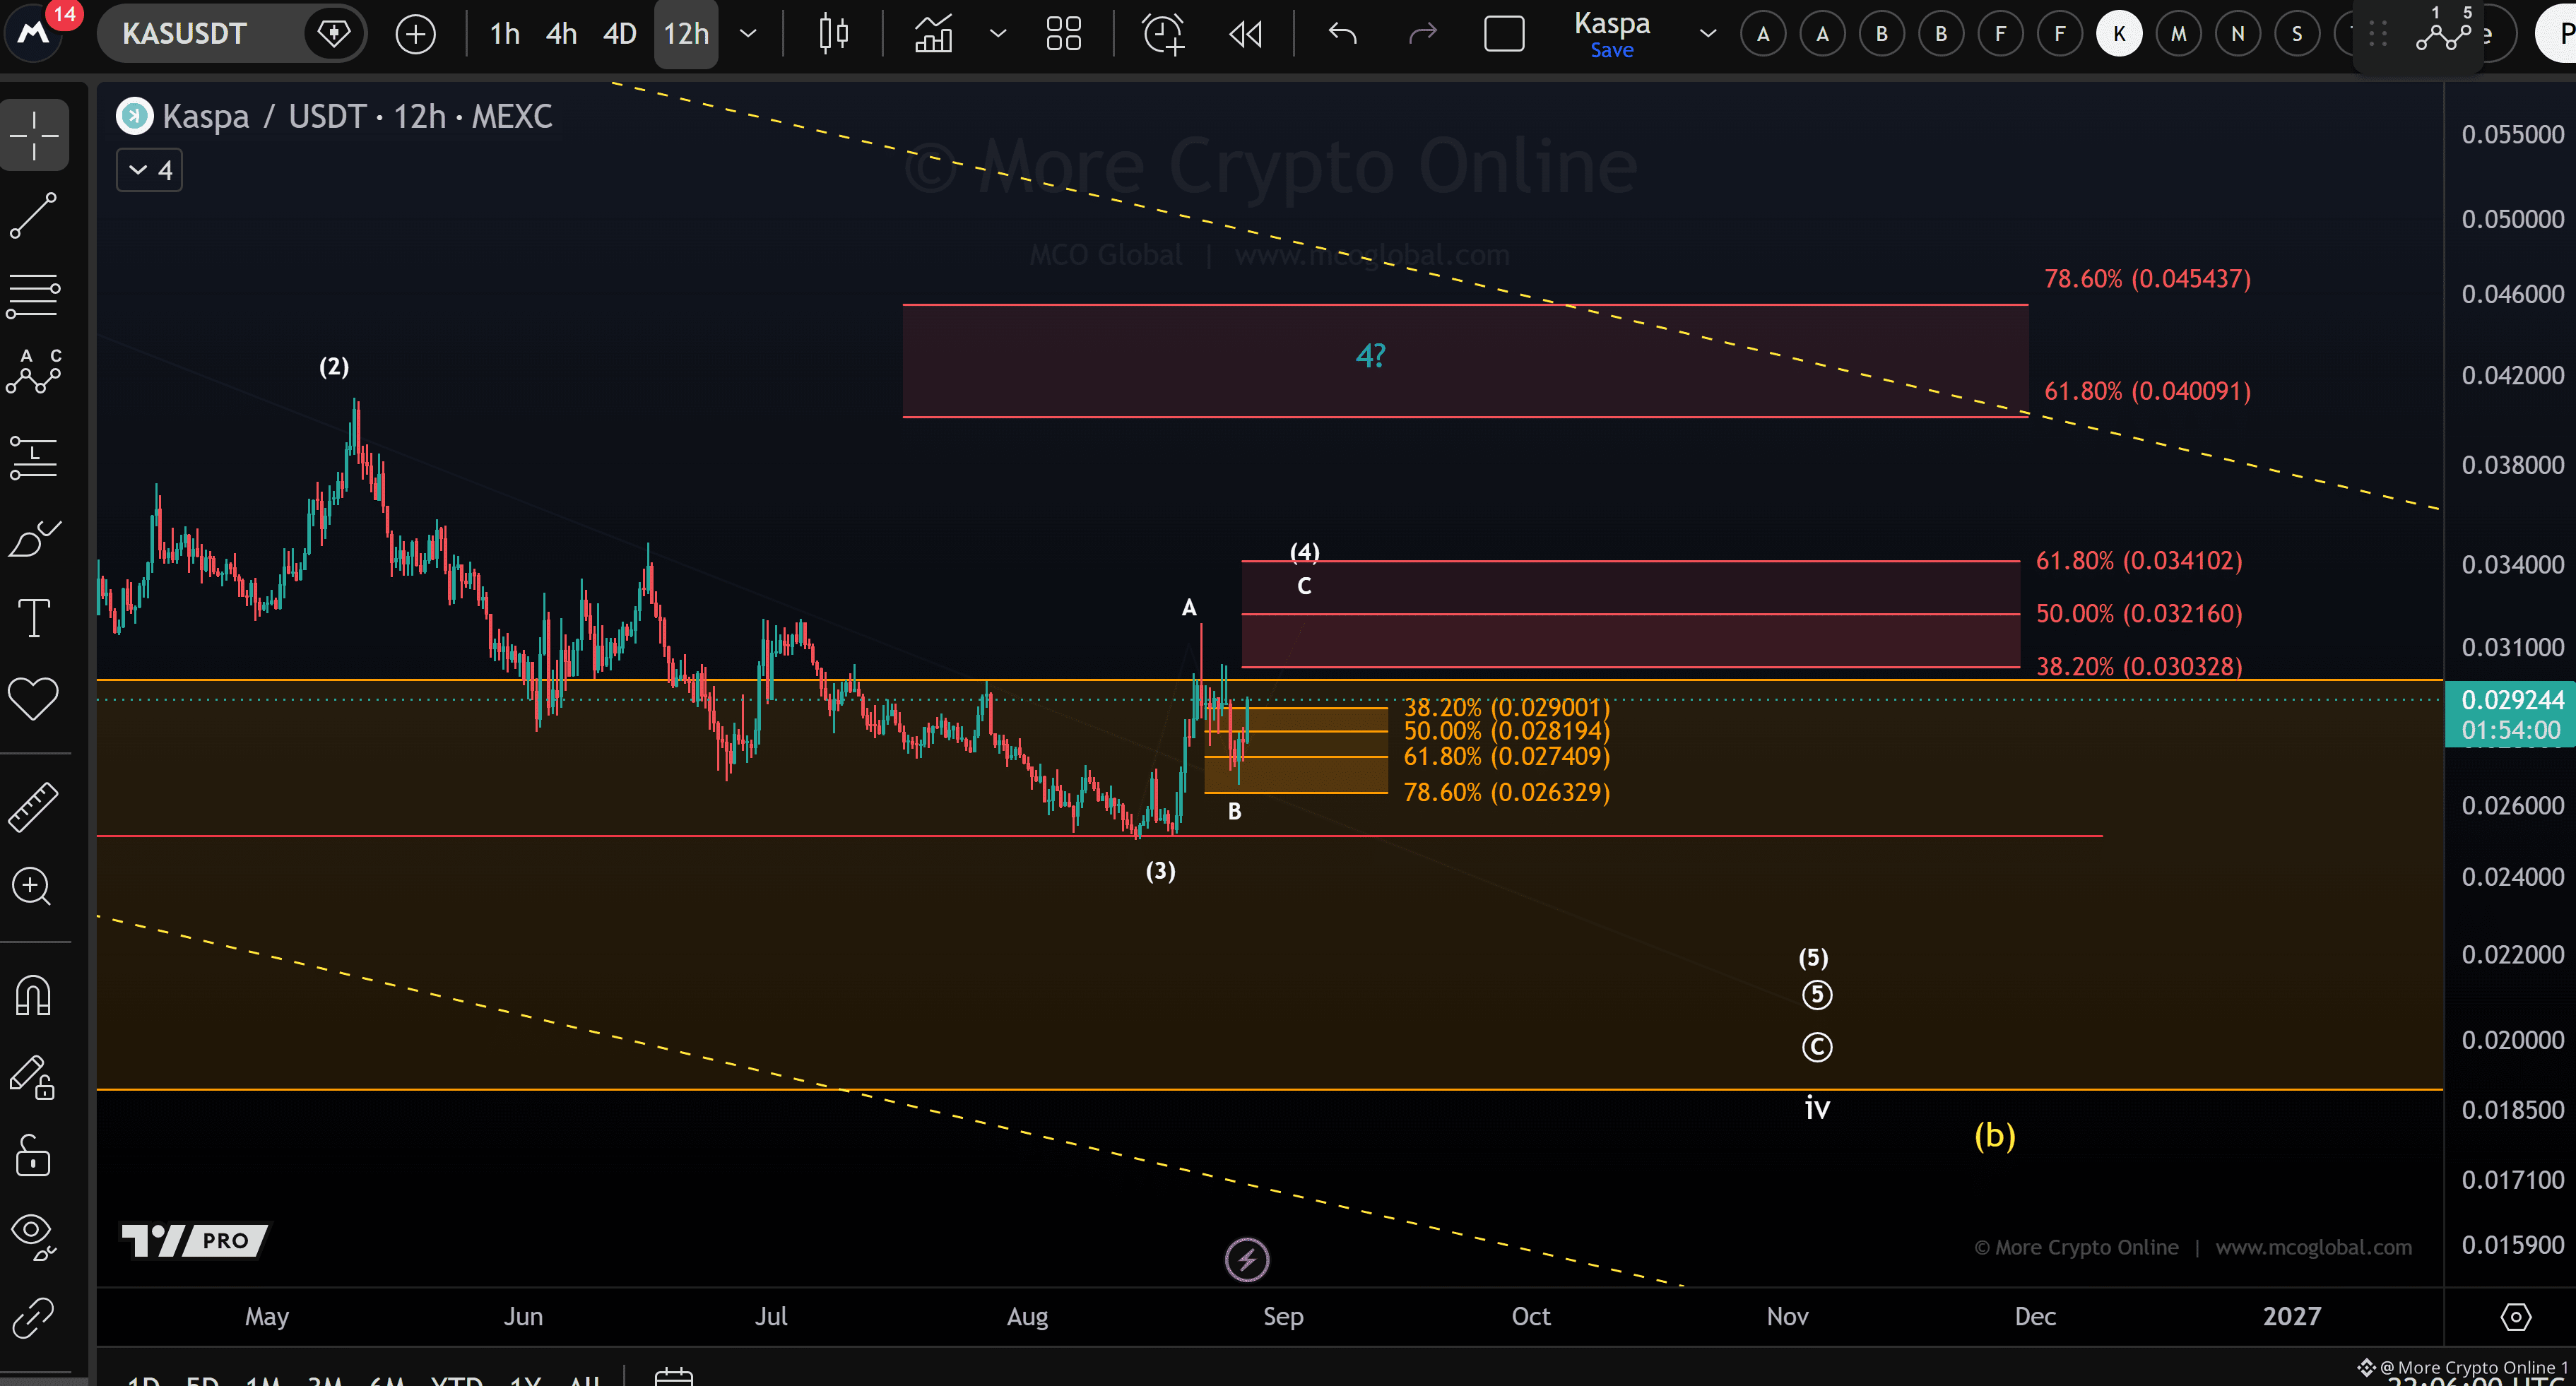Click the current price label 0.029244
The height and width of the screenshot is (1386, 2576).
tap(2512, 700)
